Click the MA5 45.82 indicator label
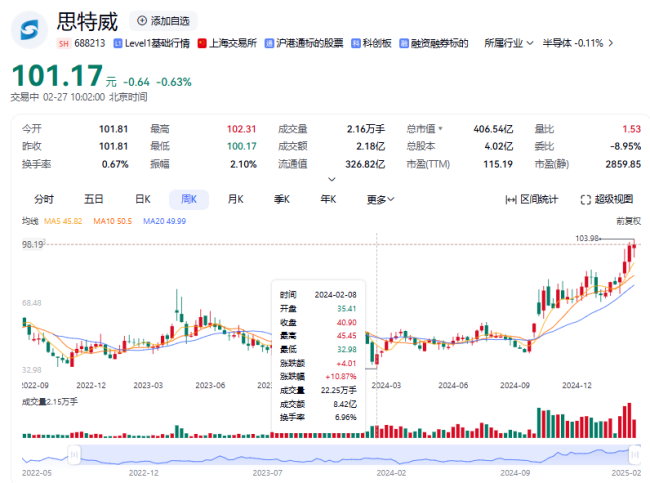This screenshot has width=650, height=483. 63,221
